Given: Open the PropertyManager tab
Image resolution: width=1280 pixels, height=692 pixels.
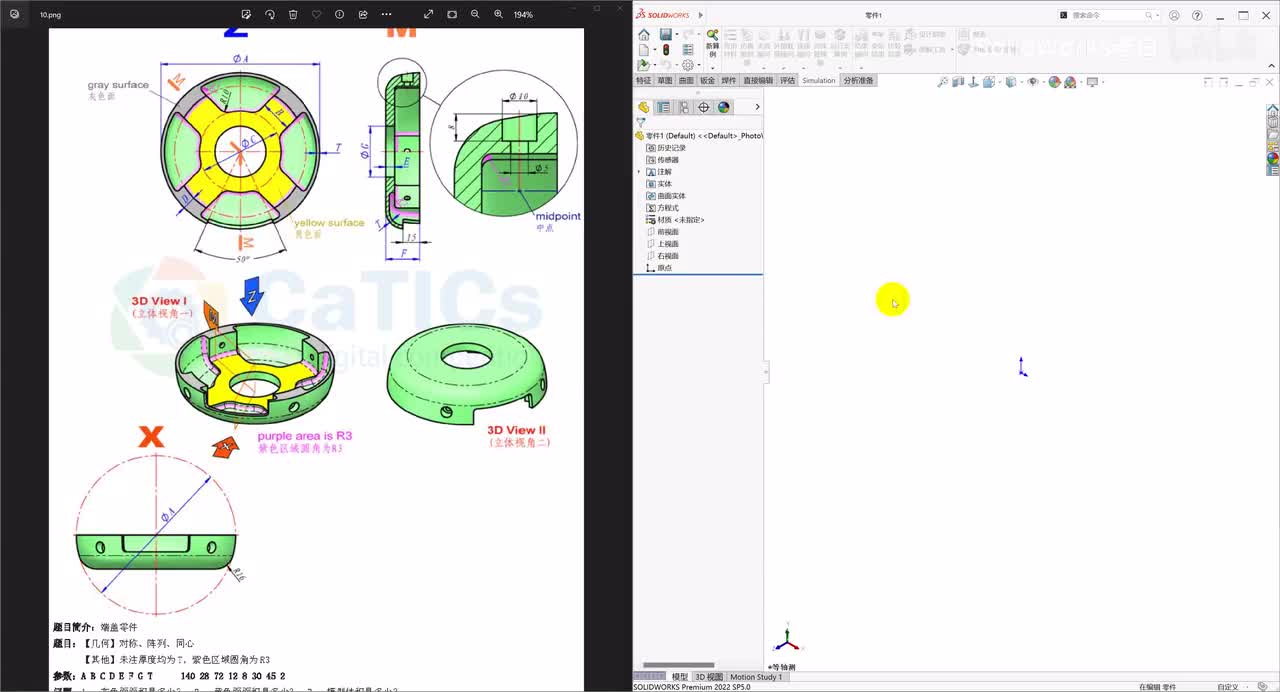Looking at the screenshot, I should (663, 107).
